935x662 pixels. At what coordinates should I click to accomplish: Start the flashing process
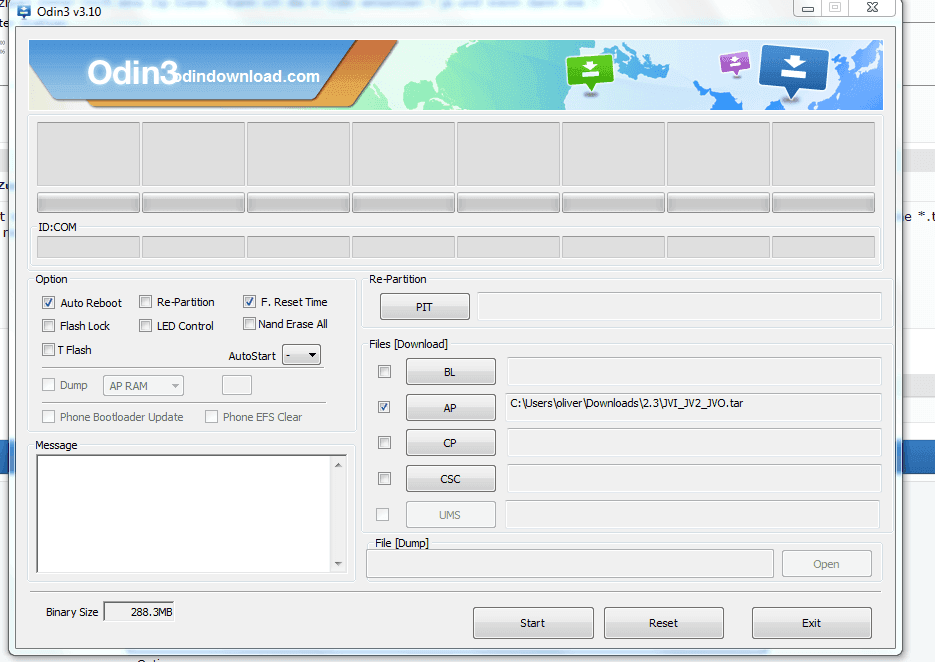click(533, 623)
